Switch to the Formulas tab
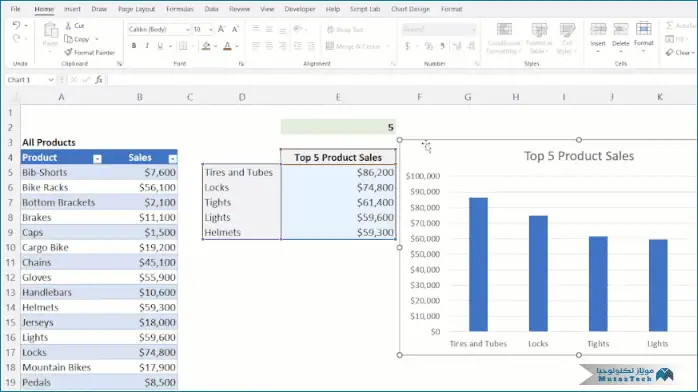 (180, 9)
